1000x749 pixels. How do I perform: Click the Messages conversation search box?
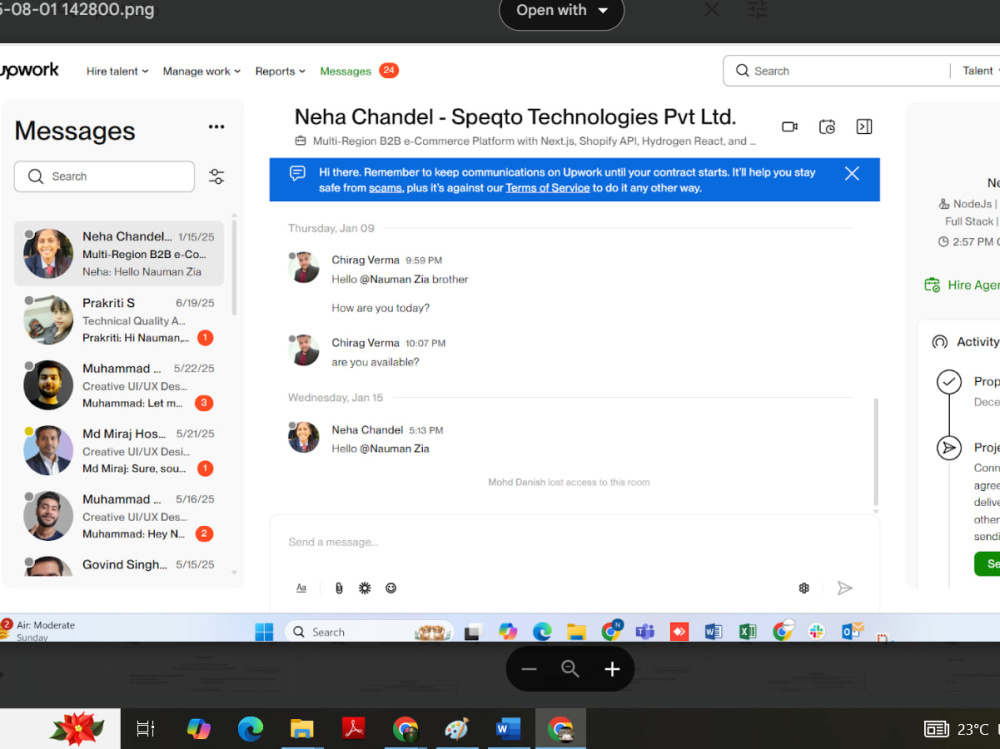105,176
